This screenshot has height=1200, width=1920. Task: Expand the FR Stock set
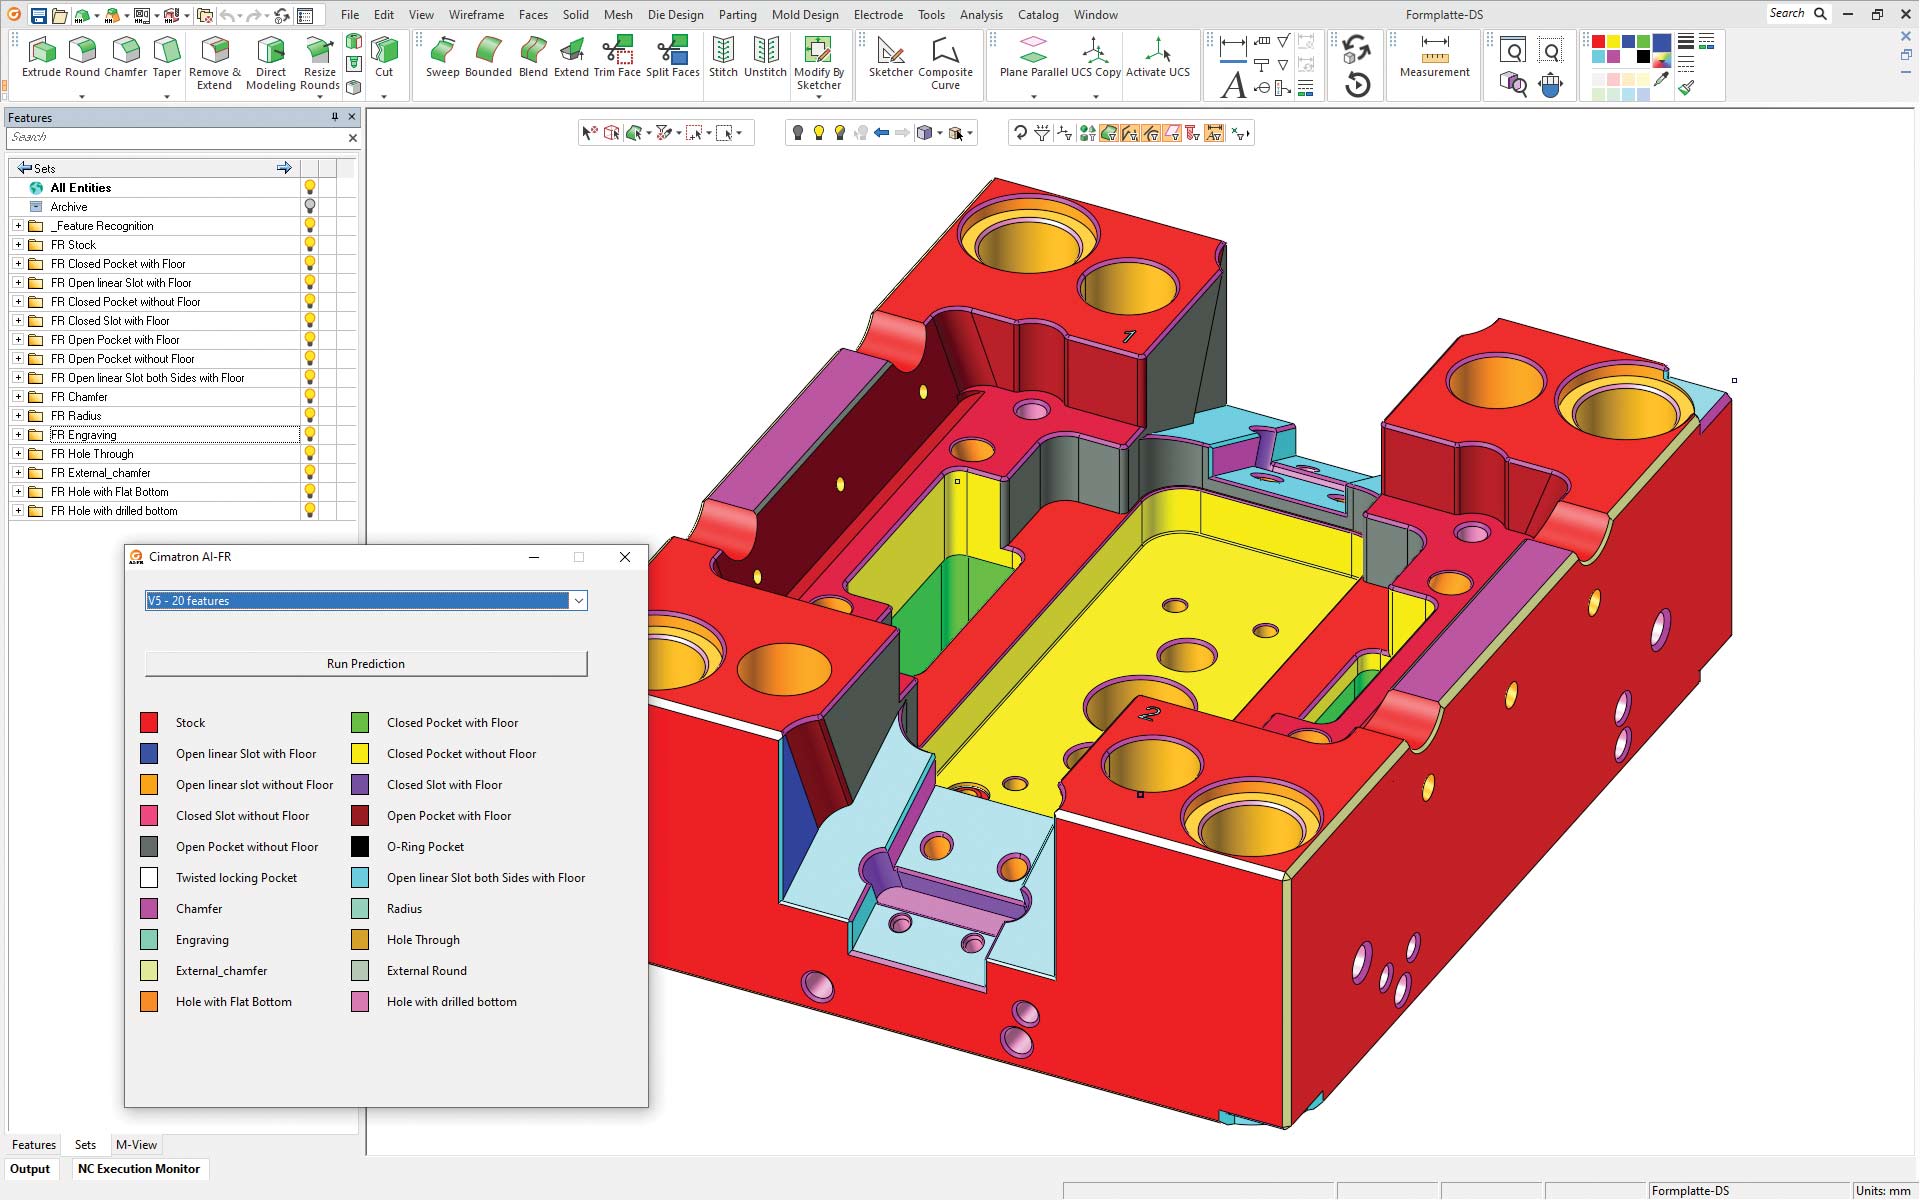coord(18,245)
